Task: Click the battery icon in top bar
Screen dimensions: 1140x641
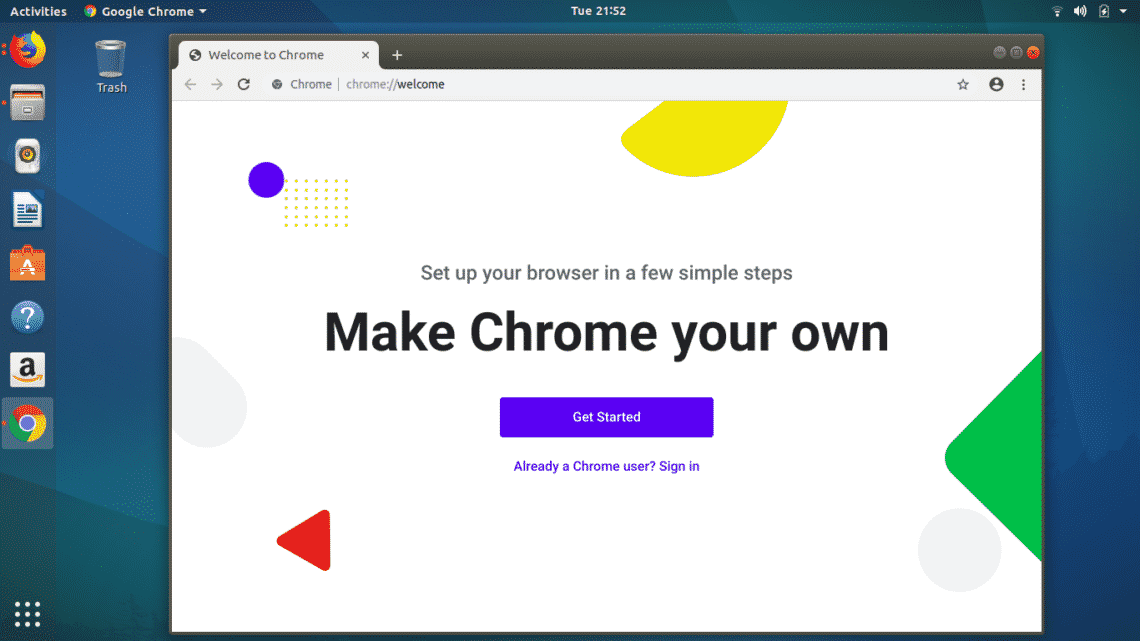Action: coord(1104,11)
